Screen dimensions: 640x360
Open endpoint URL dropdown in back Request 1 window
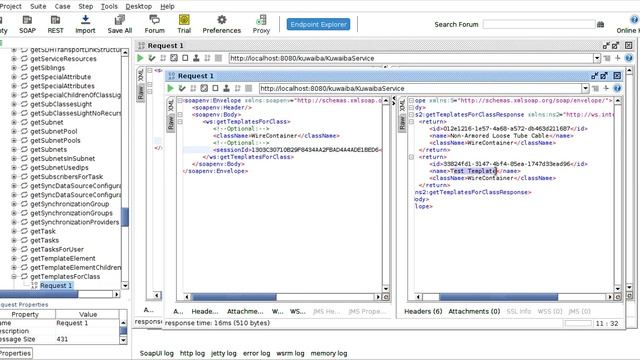click(597, 58)
